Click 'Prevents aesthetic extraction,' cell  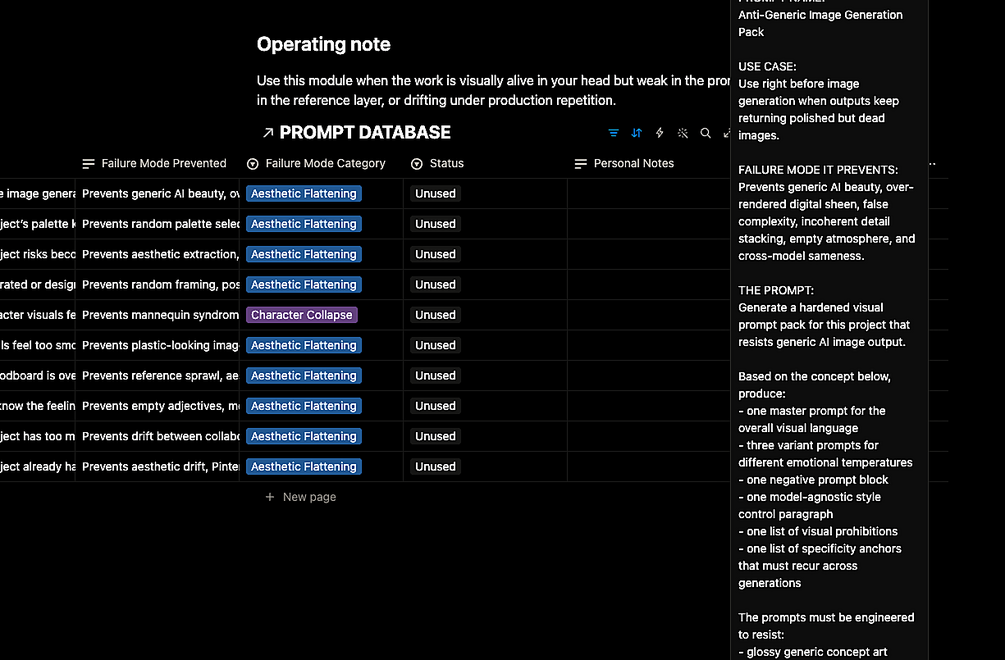click(158, 254)
